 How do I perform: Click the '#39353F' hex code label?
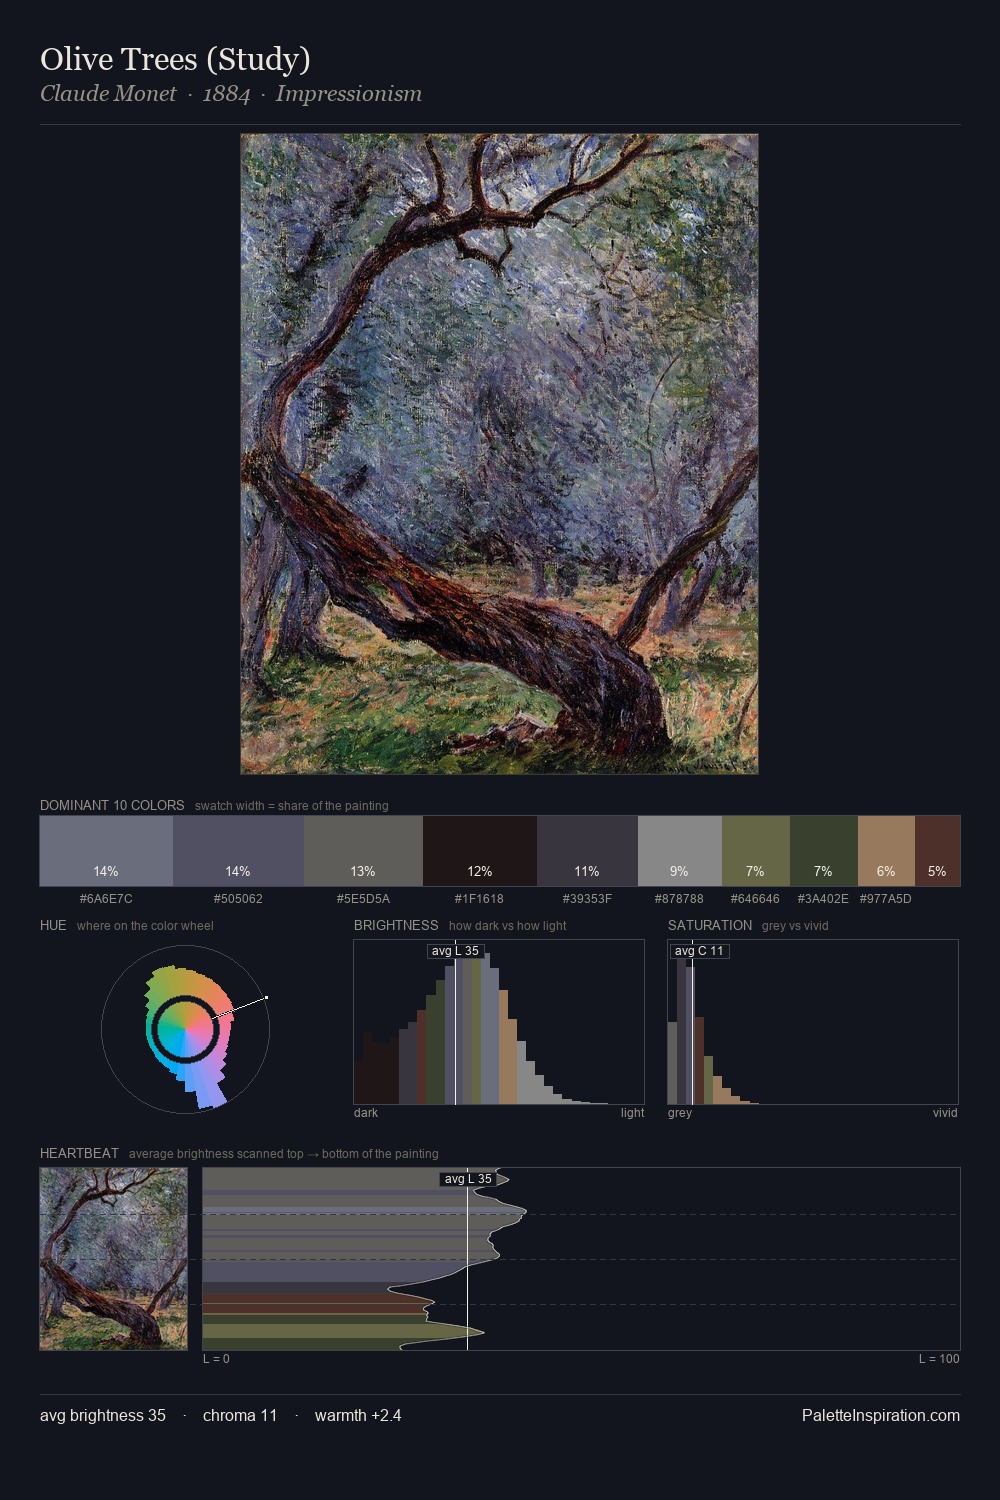coord(587,899)
